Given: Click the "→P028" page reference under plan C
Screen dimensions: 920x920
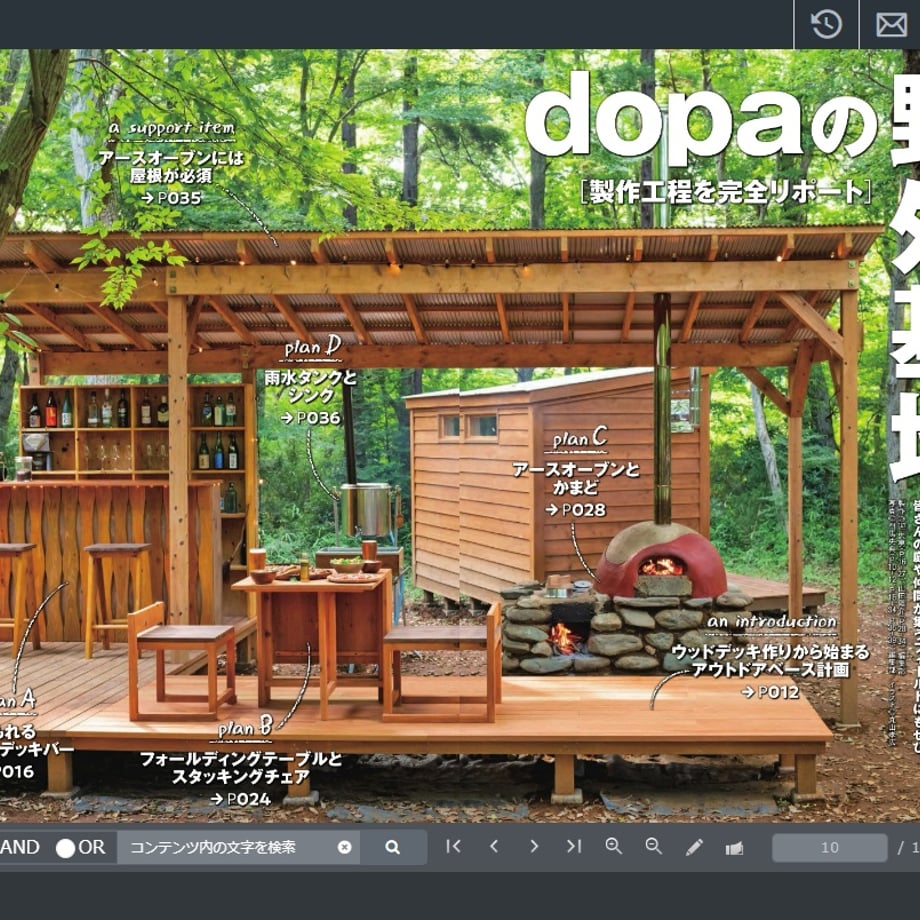Looking at the screenshot, I should click(x=575, y=510).
